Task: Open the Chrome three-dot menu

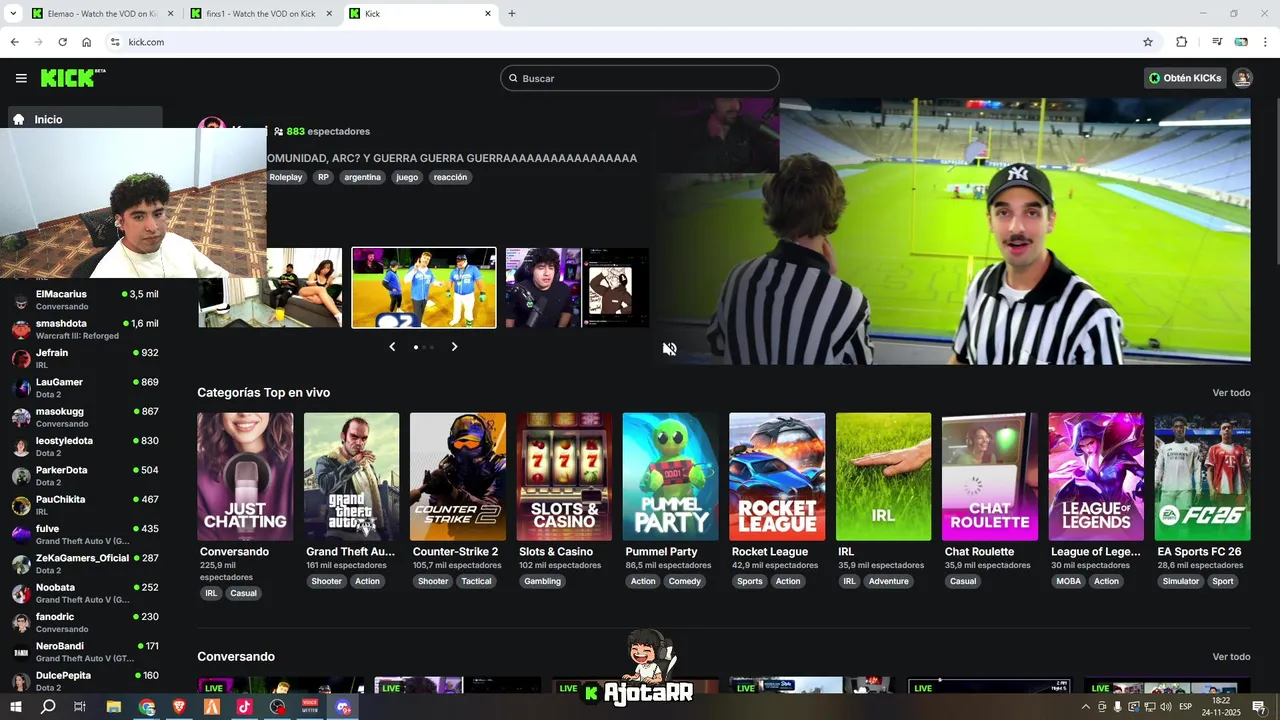Action: point(1266,42)
